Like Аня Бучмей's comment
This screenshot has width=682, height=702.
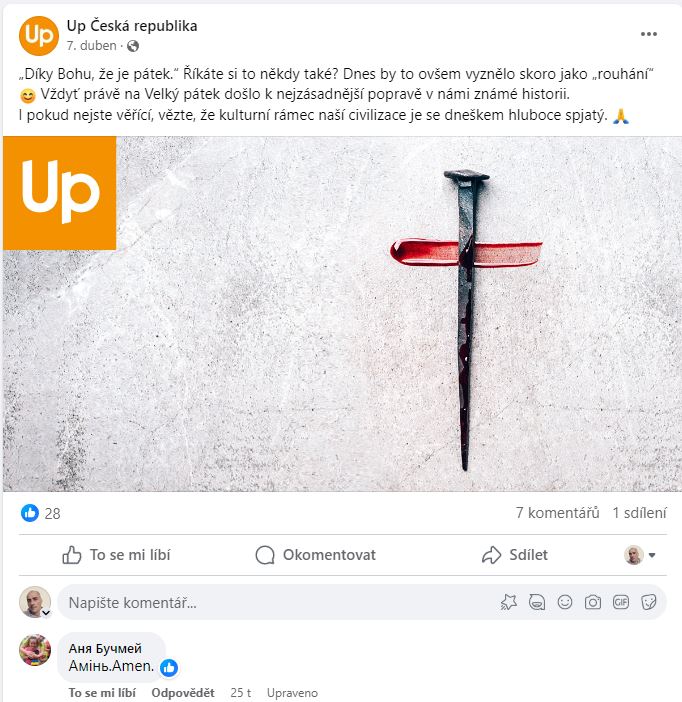tap(102, 692)
